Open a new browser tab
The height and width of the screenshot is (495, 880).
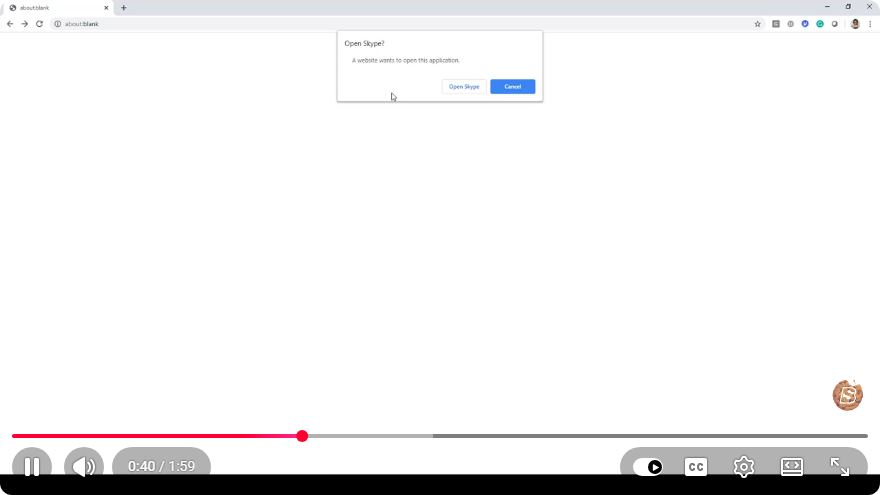[x=123, y=8]
